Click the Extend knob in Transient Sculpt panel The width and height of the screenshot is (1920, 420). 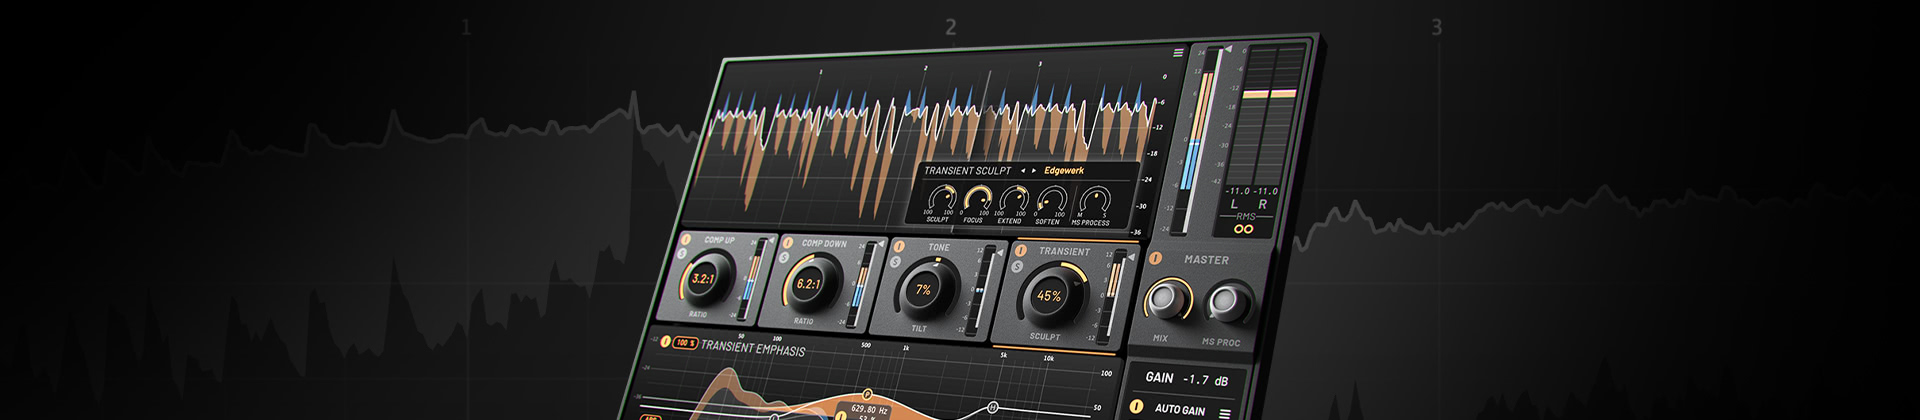pos(1012,198)
